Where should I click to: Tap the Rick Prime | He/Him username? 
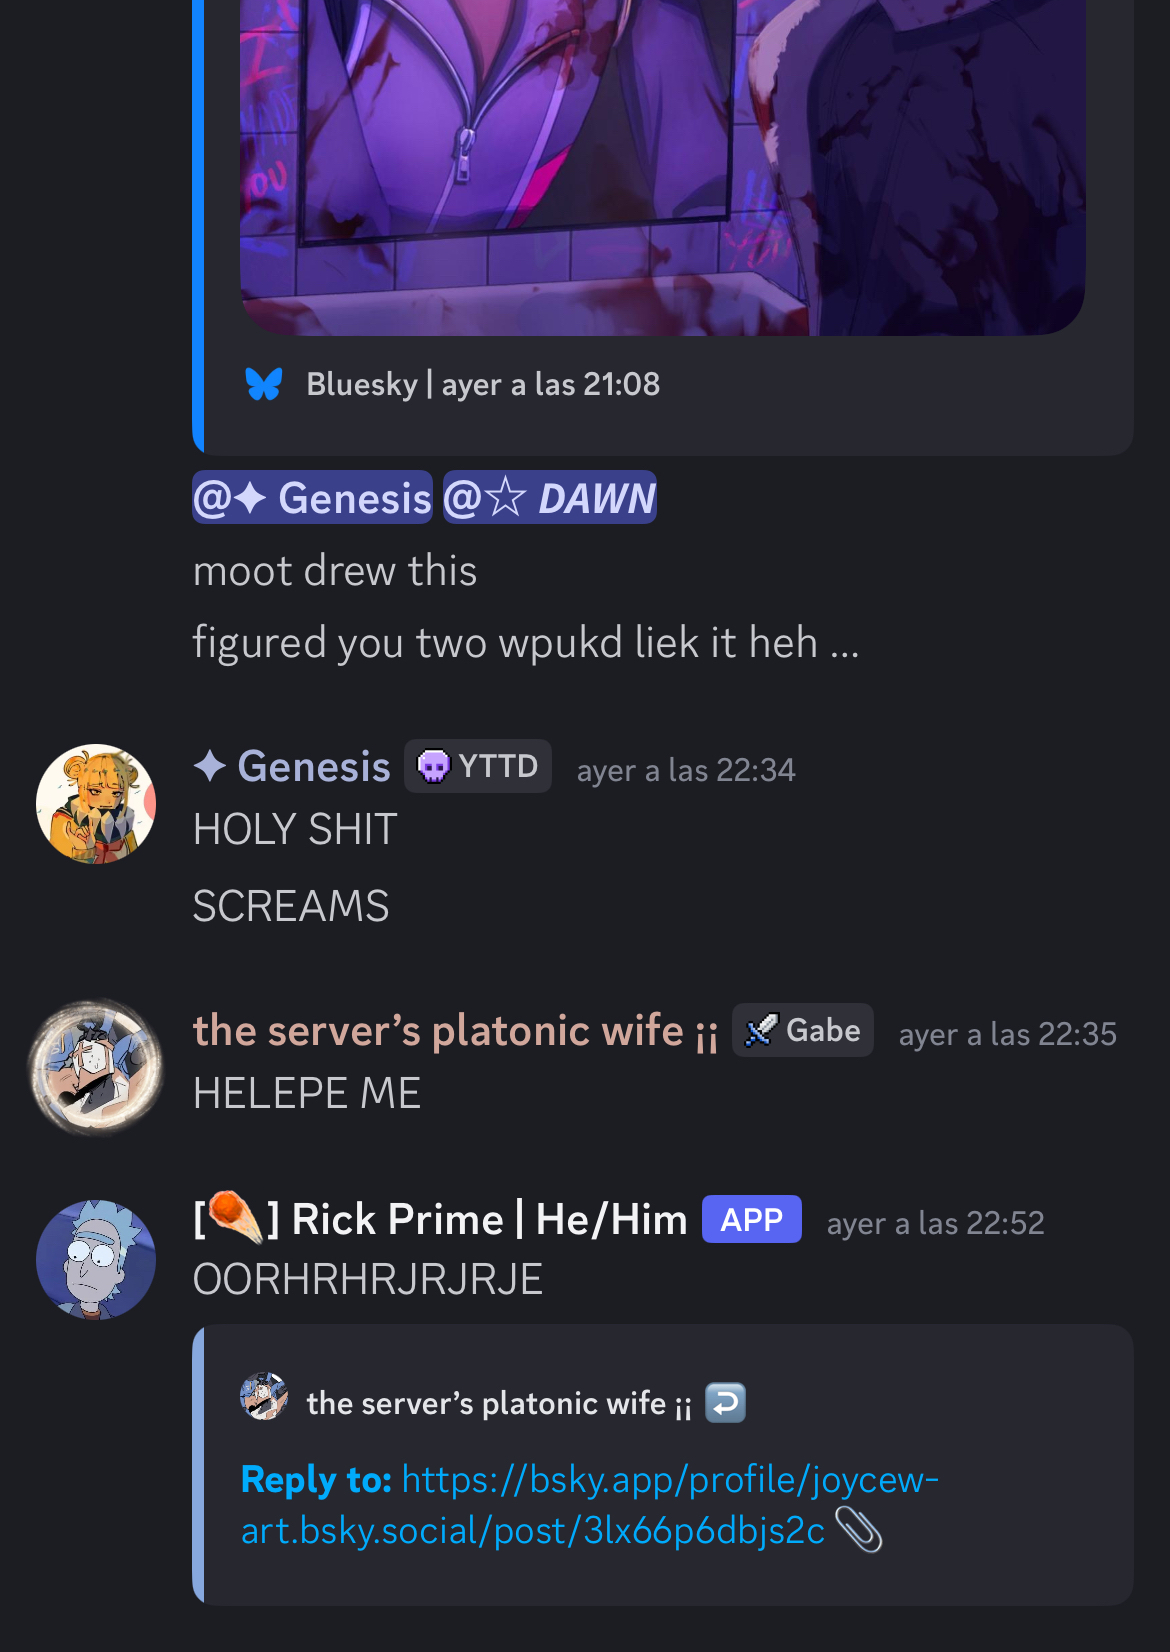click(440, 1220)
